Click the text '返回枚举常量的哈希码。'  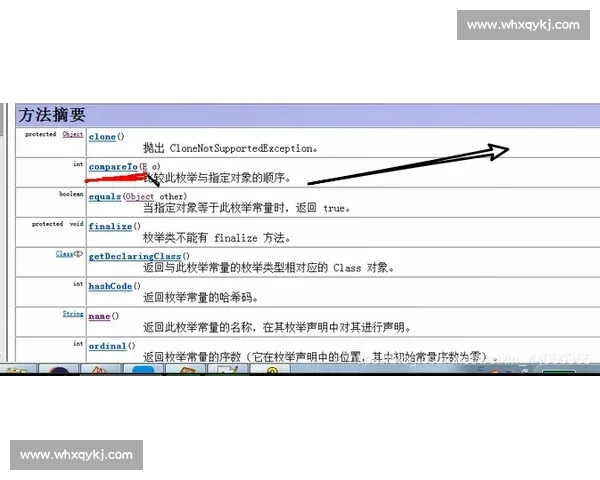[x=201, y=297]
